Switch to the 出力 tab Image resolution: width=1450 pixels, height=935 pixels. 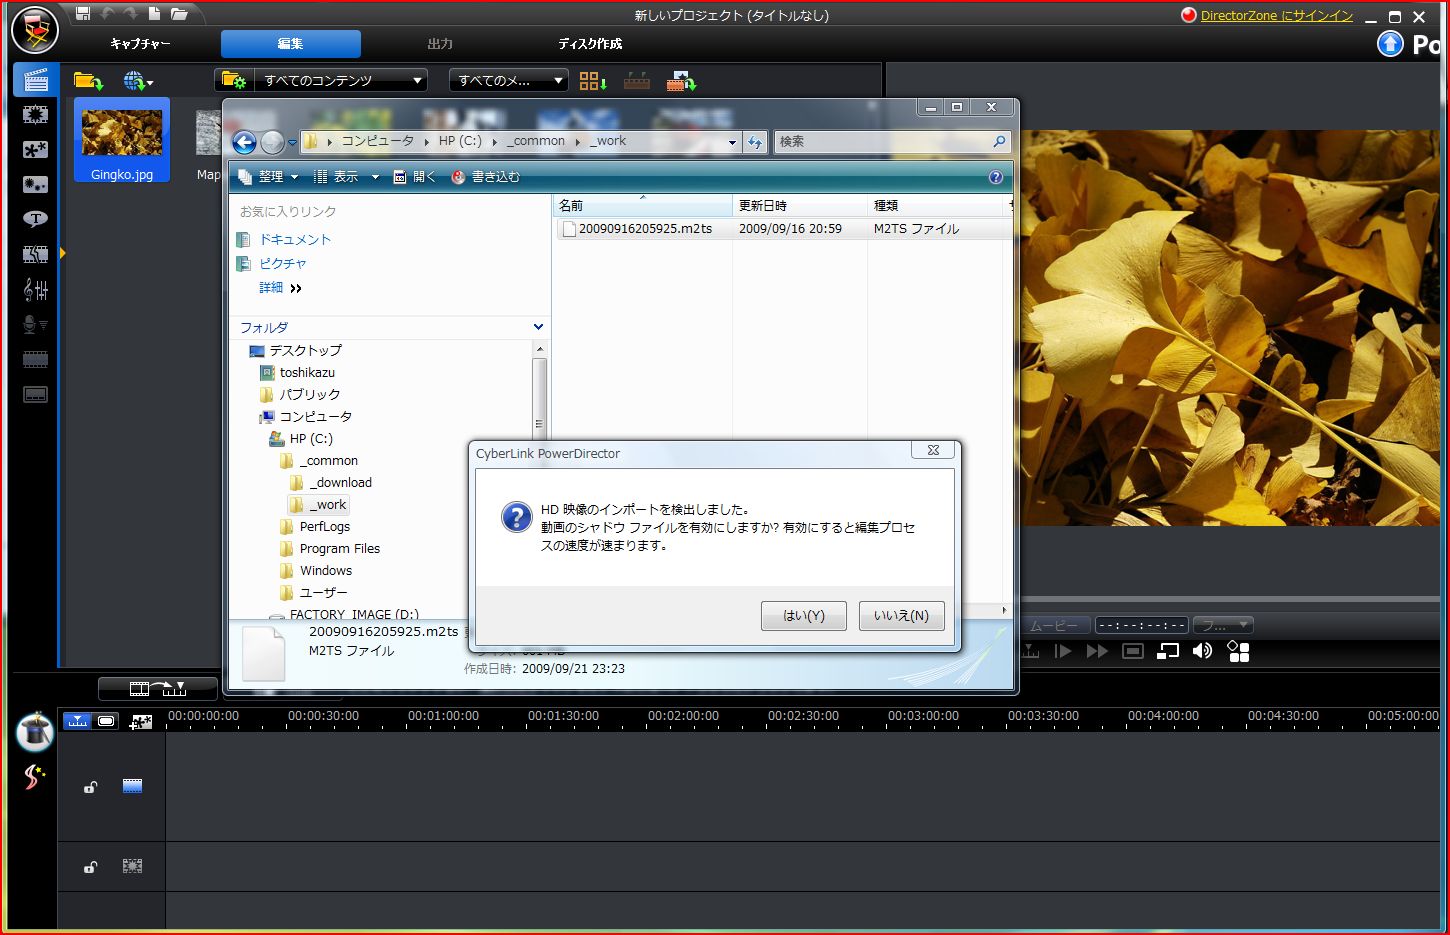[440, 44]
